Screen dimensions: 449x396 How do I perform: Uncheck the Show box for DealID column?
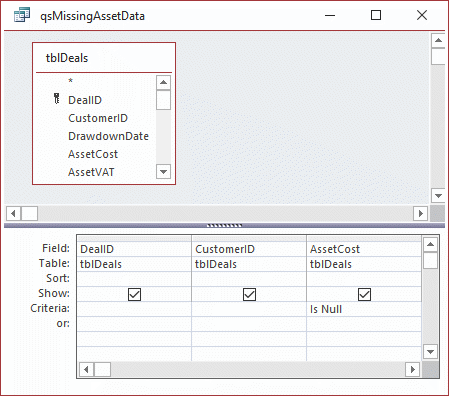tap(134, 294)
